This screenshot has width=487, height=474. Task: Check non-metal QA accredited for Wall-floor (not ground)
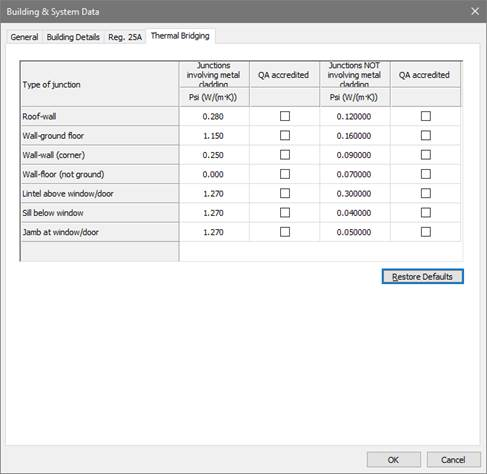426,174
